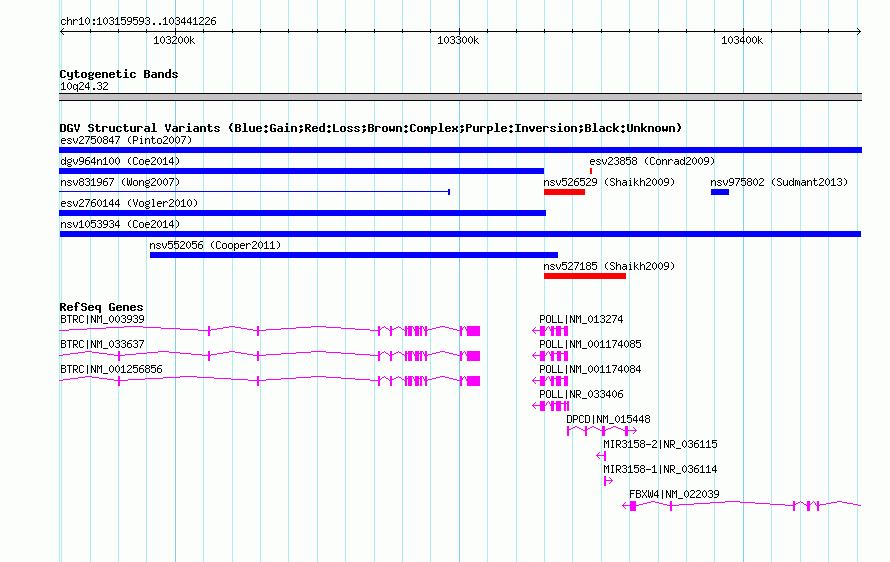Image resolution: width=890 pixels, height=562 pixels.
Task: Click the 103400k ruler position label
Action: 742,40
